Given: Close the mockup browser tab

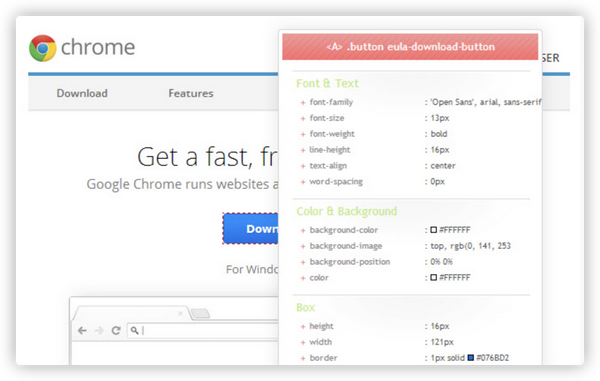Looking at the screenshot, I should tap(181, 313).
